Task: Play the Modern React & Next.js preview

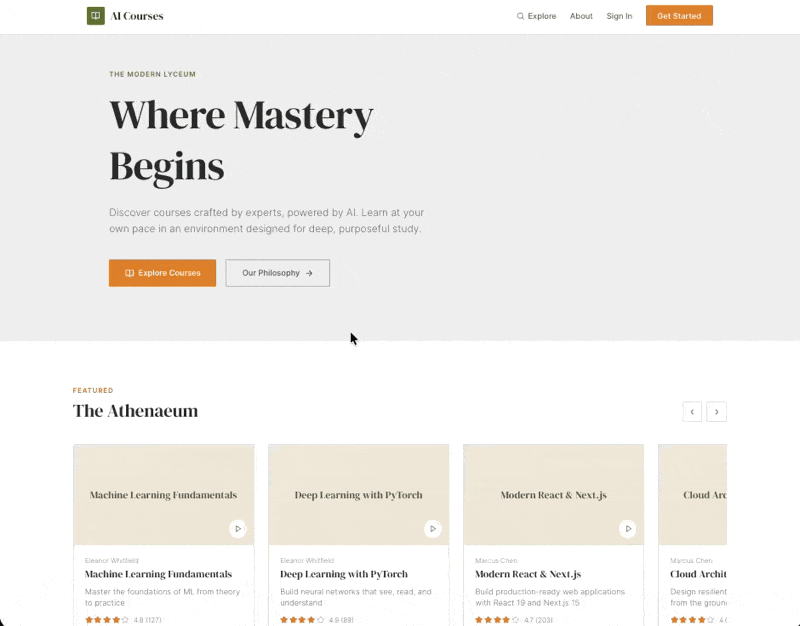Action: [628, 529]
